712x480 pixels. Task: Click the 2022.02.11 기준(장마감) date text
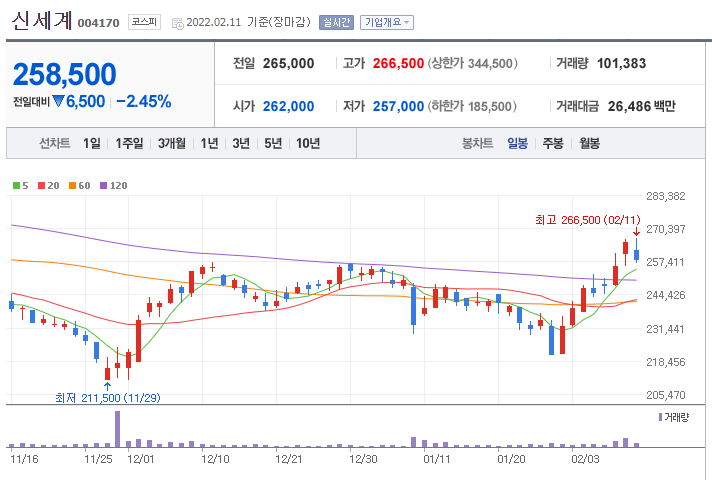point(248,22)
